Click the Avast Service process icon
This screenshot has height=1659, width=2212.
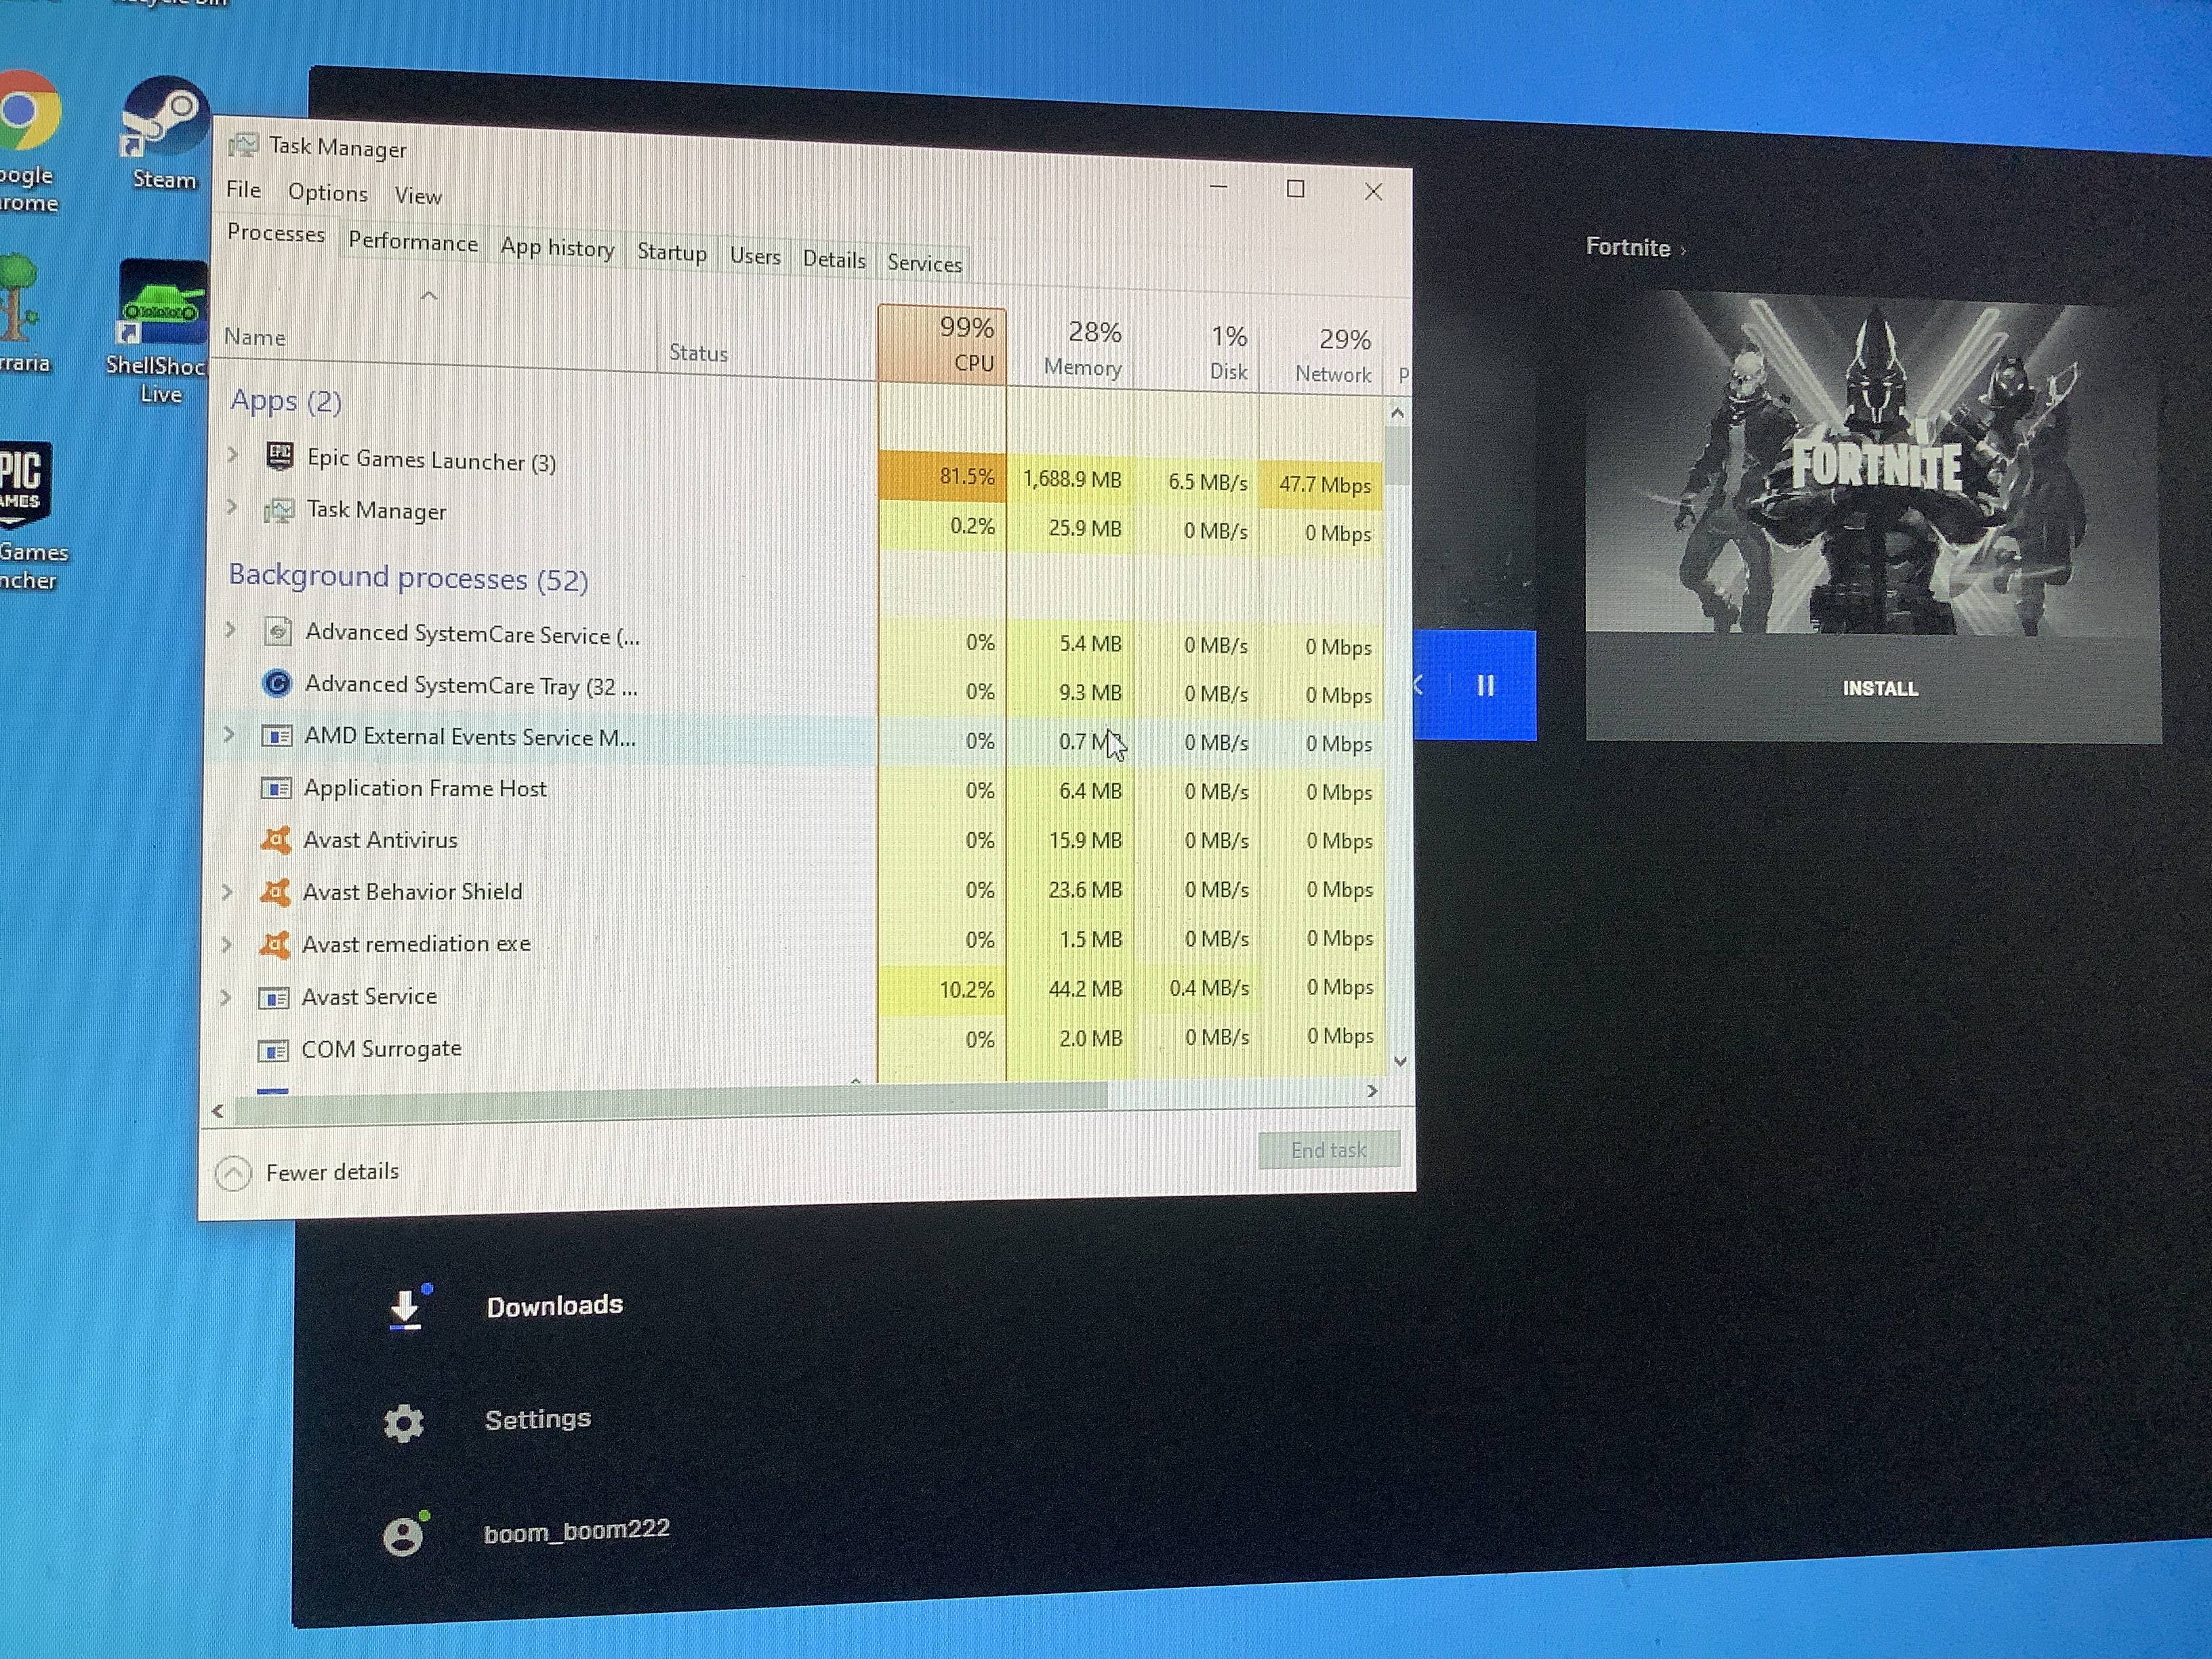[x=273, y=997]
